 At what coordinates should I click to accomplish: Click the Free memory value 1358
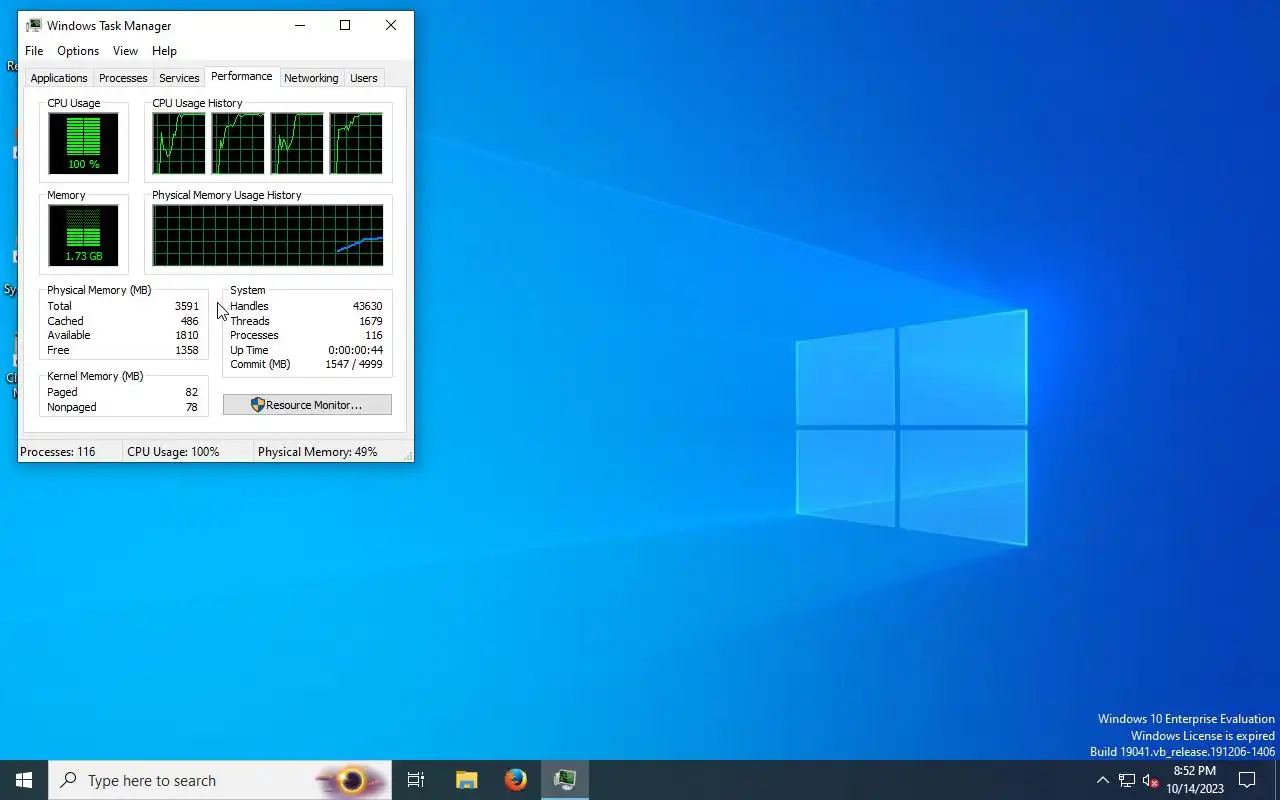[x=186, y=350]
